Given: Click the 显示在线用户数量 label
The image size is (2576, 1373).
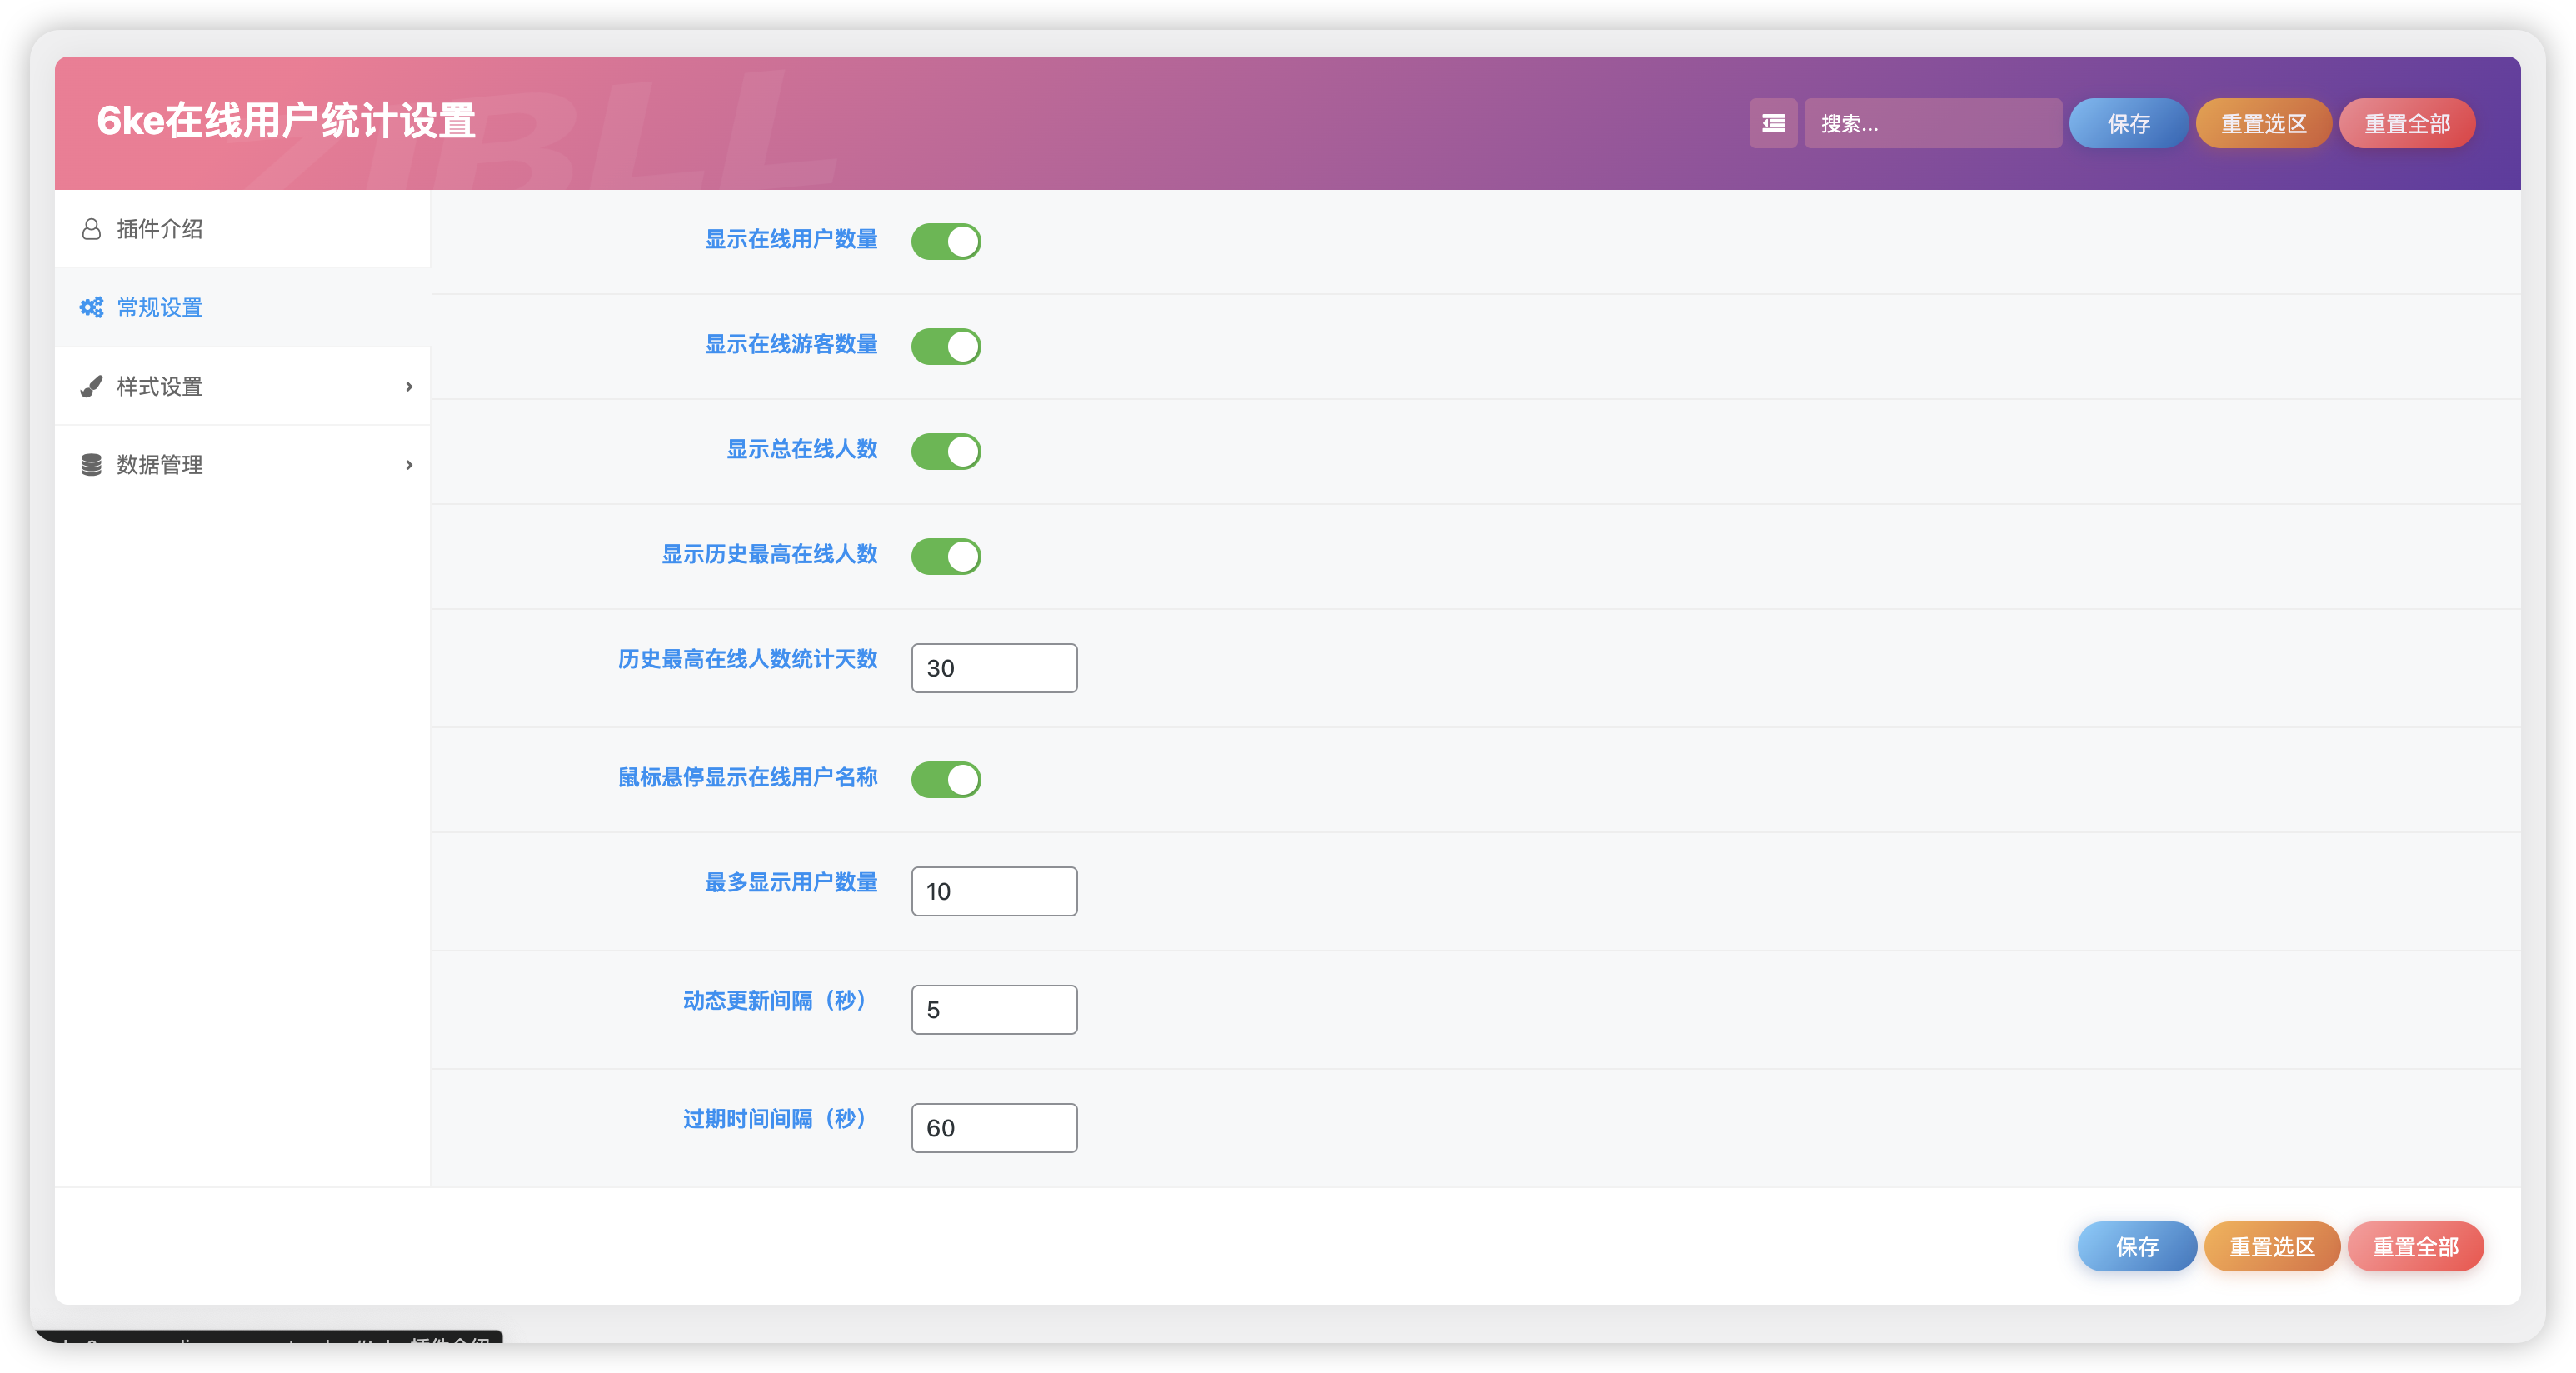Looking at the screenshot, I should pos(791,239).
